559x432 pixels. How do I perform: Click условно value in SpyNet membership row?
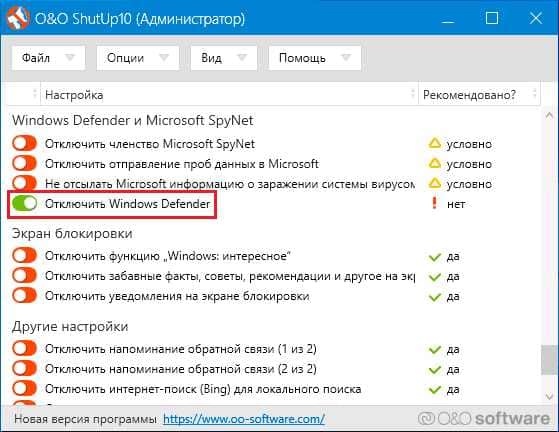pyautogui.click(x=469, y=144)
